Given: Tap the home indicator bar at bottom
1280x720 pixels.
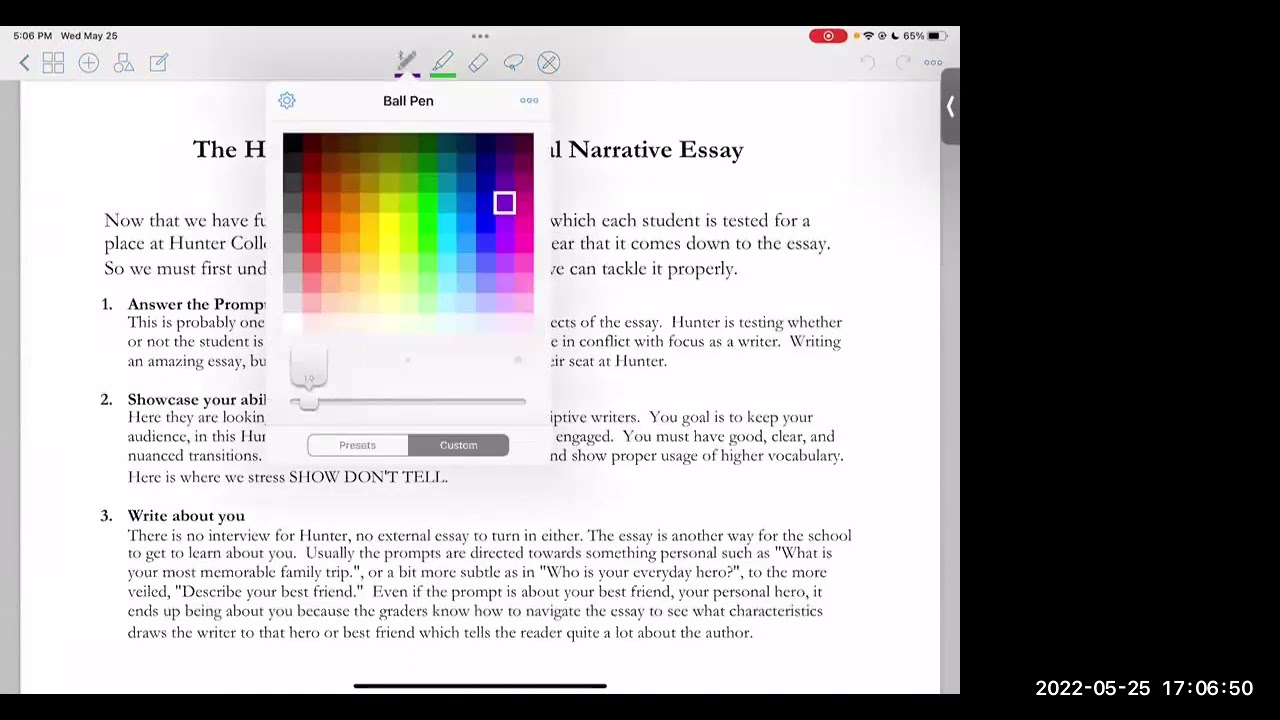Looking at the screenshot, I should (x=480, y=686).
